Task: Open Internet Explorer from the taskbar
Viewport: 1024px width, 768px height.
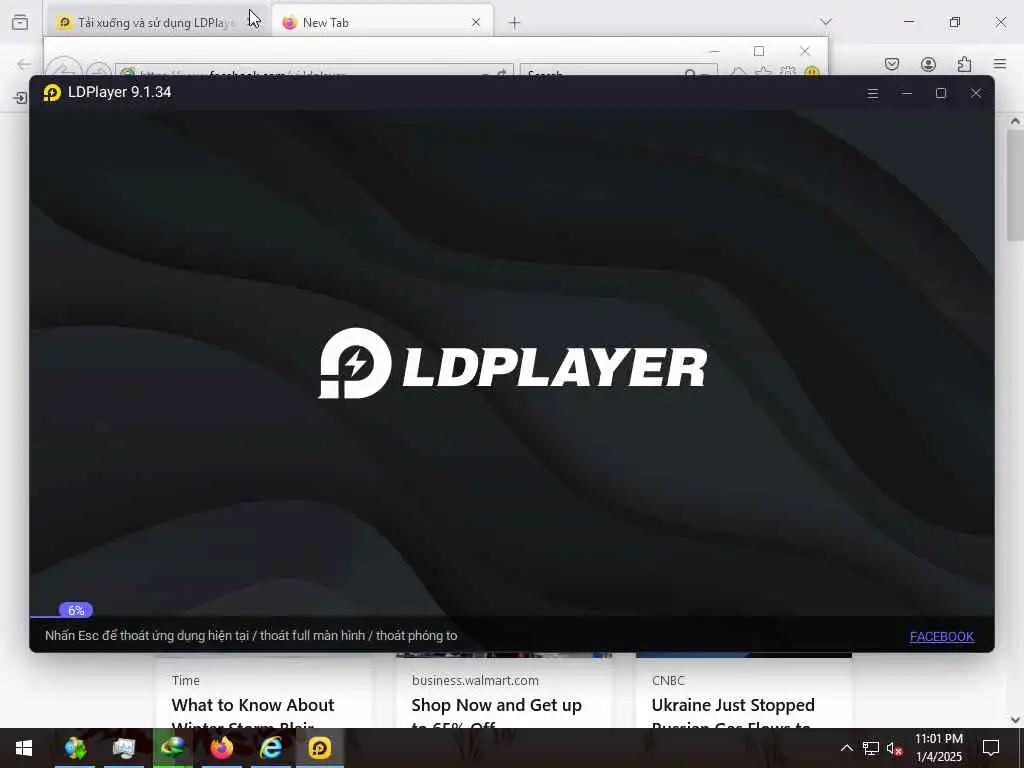Action: 271,748
